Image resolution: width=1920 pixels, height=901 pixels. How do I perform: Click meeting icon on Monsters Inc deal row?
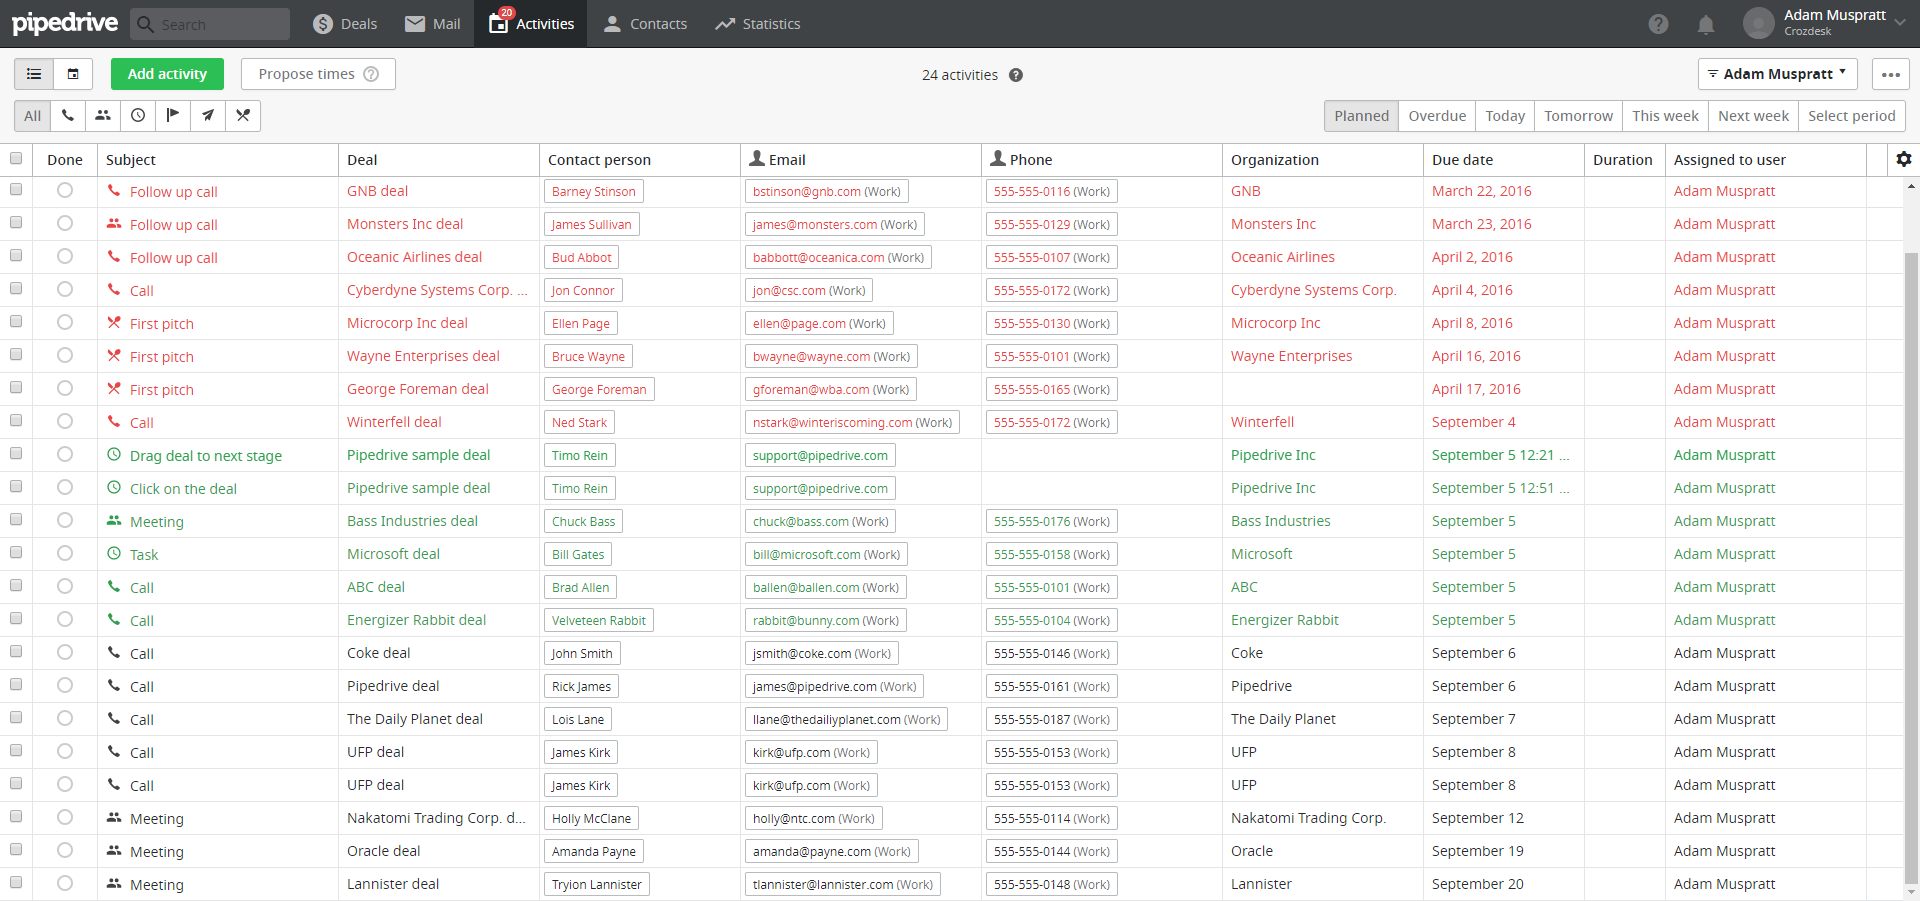point(114,224)
